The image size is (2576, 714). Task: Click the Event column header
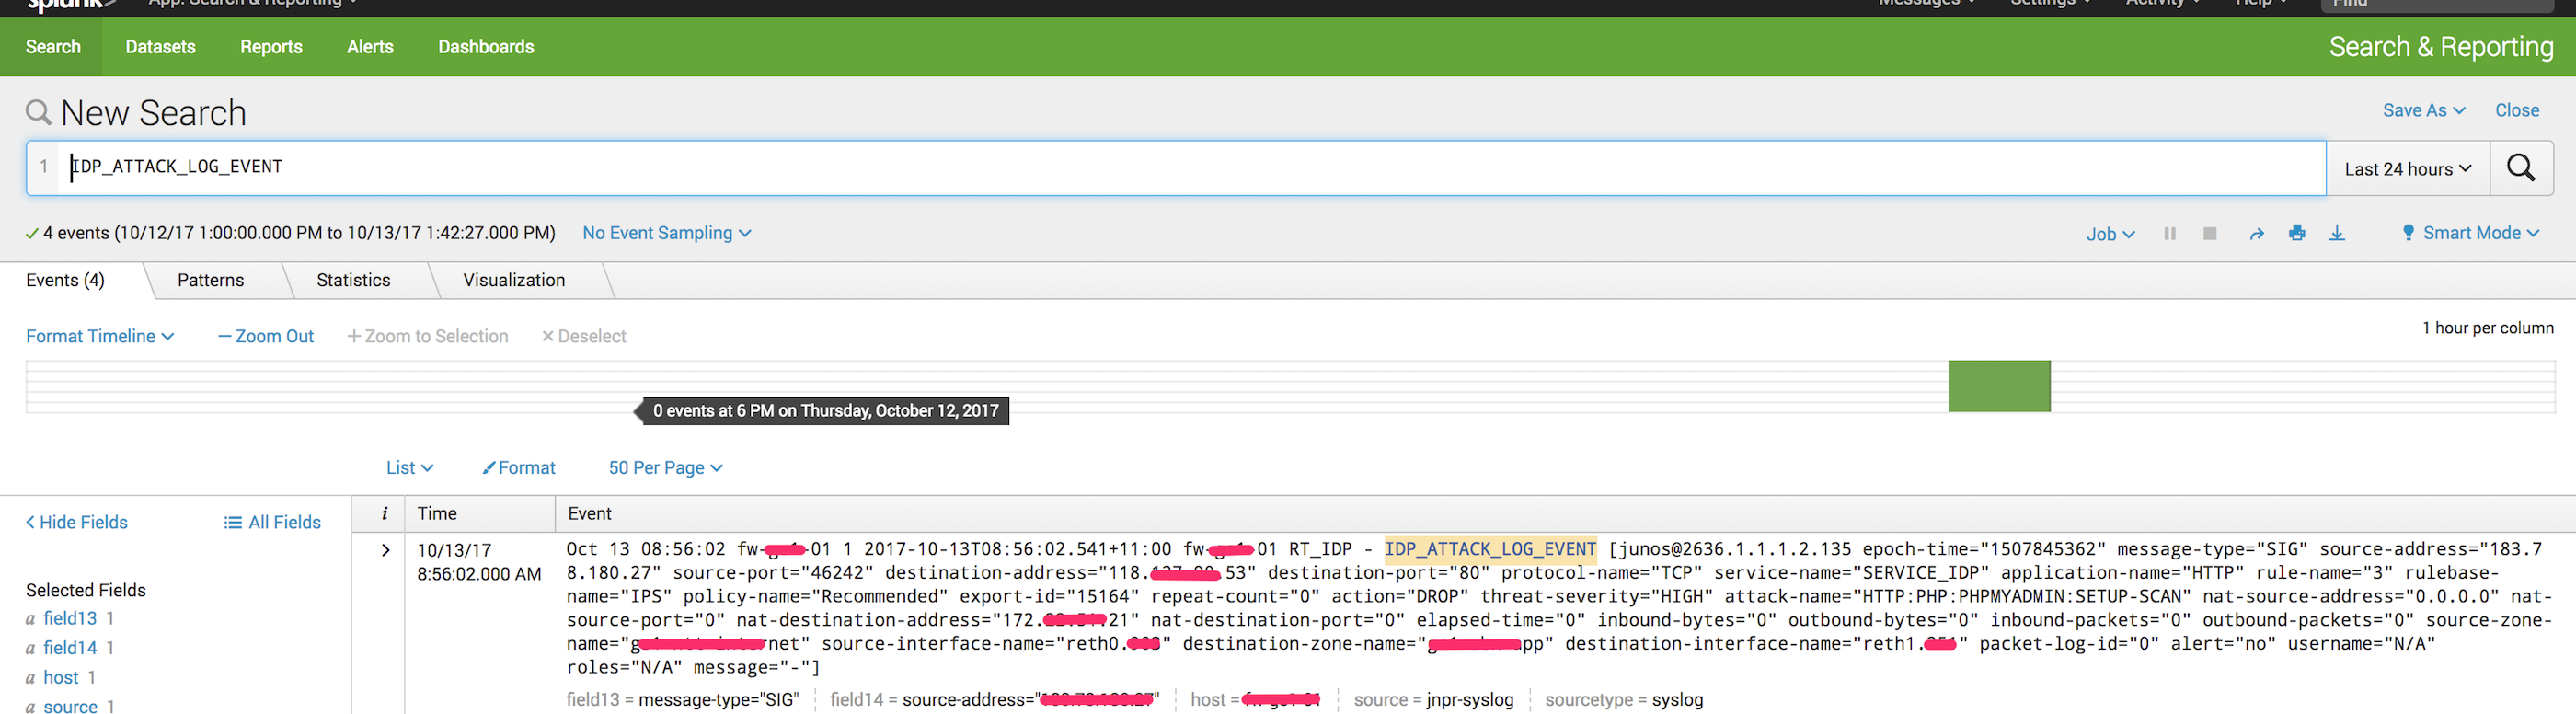pyautogui.click(x=589, y=513)
